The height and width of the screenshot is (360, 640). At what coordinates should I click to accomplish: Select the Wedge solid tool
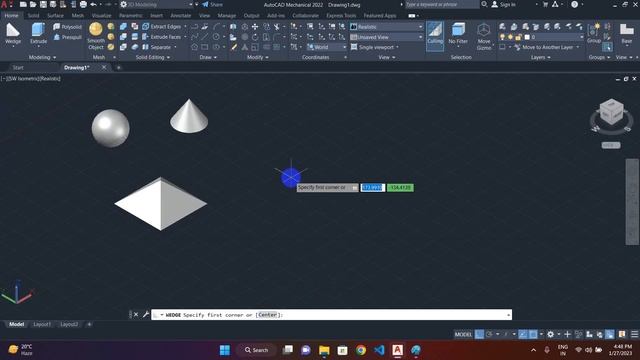13,34
